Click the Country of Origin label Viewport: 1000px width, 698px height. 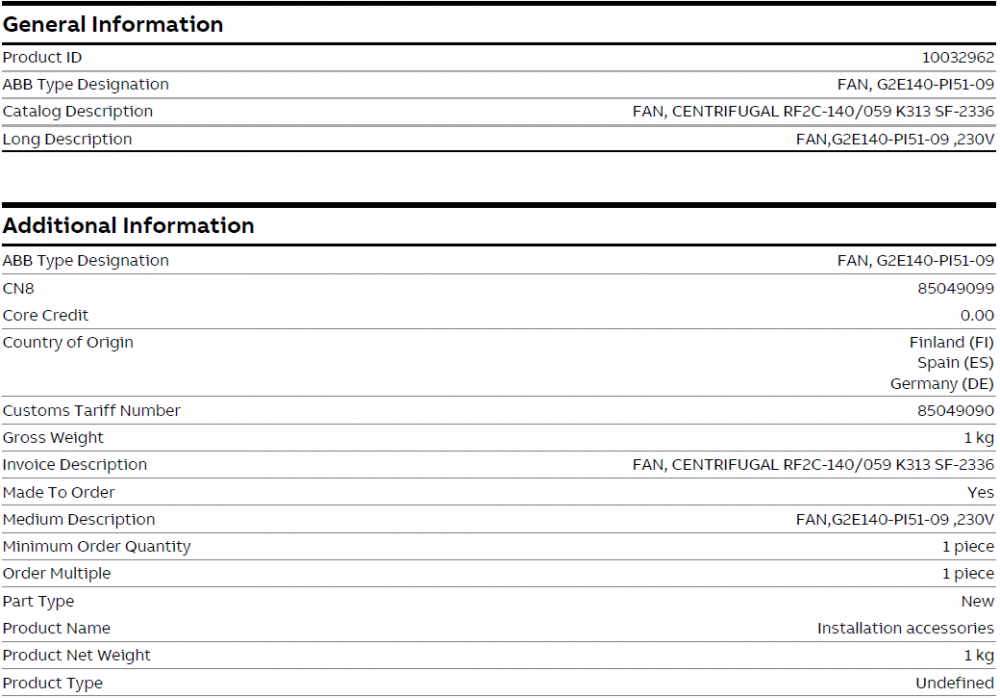click(x=68, y=342)
